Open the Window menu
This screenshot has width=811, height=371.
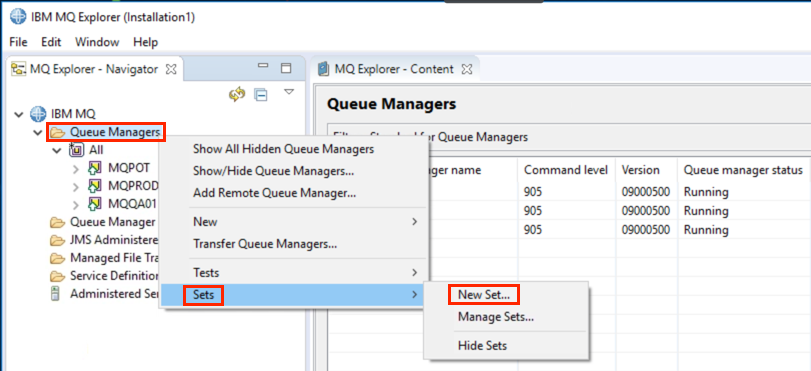(x=97, y=42)
